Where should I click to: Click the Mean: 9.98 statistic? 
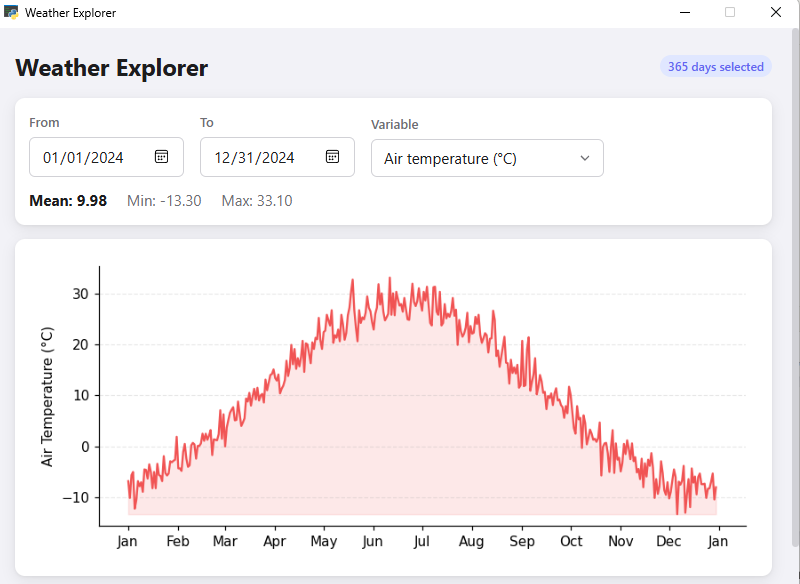[x=68, y=201]
